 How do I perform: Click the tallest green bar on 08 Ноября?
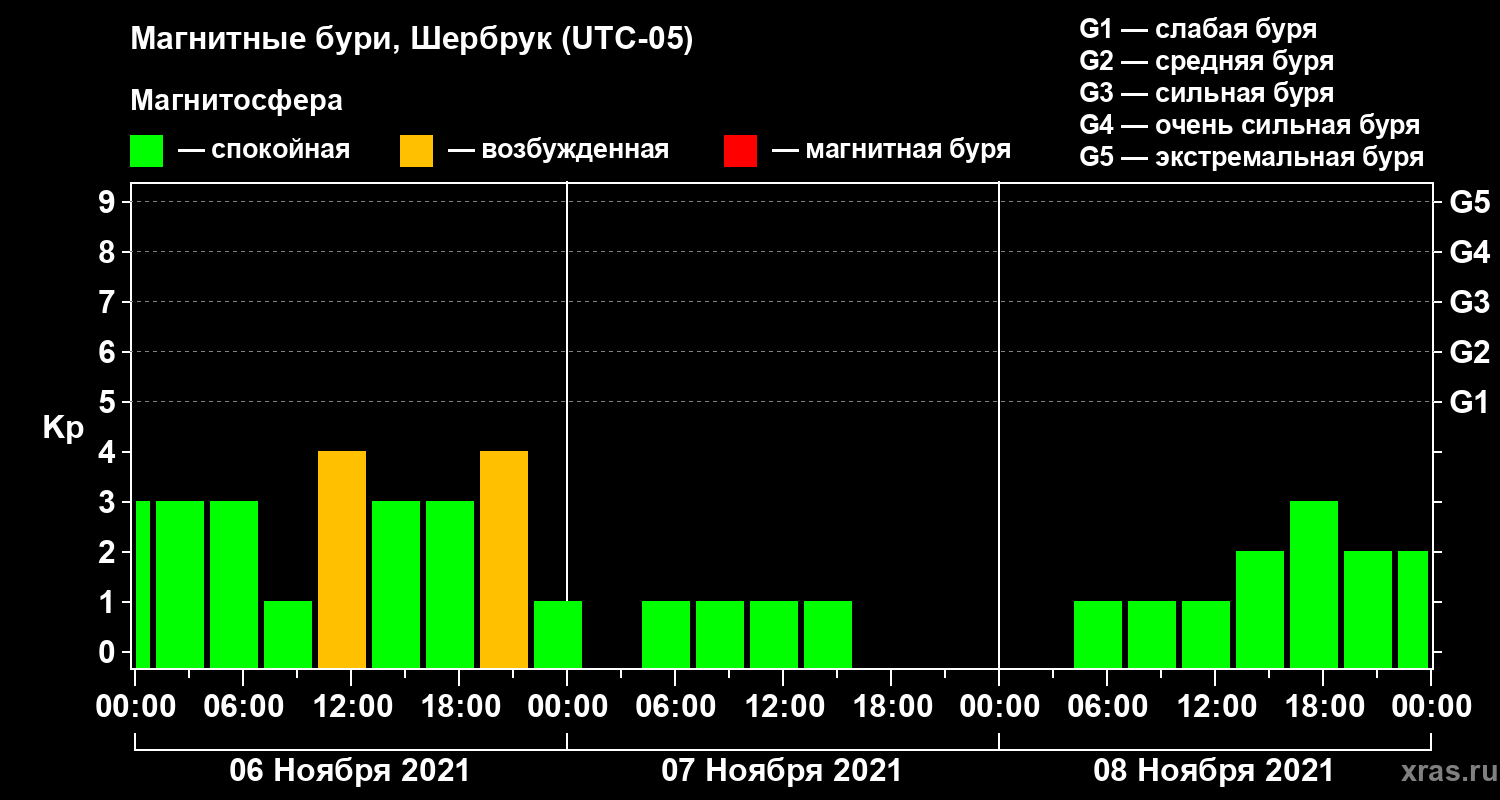[1314, 584]
